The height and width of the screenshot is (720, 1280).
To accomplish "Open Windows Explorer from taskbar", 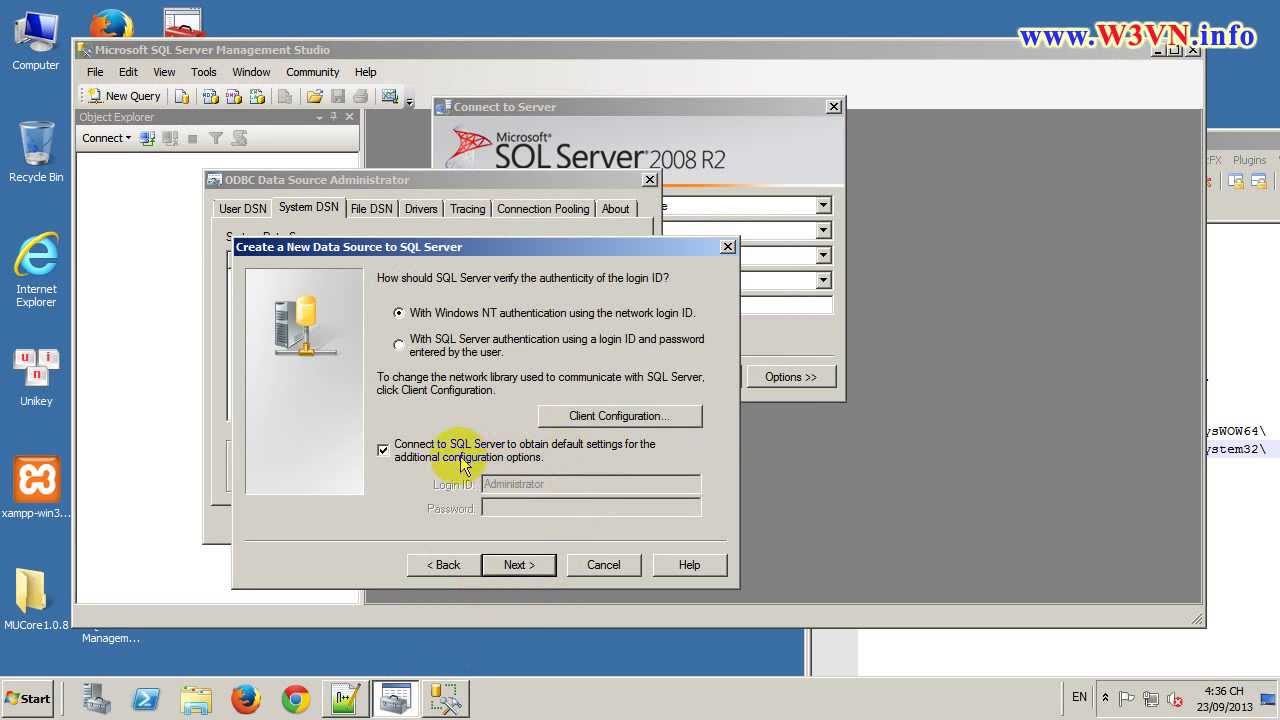I will (196, 698).
